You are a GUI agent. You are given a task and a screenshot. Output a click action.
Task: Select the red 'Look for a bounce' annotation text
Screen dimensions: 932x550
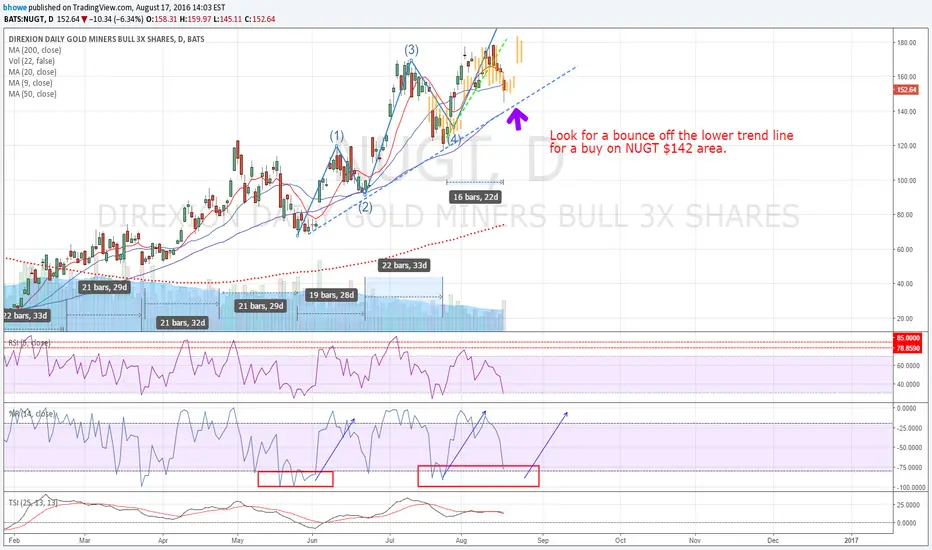(x=671, y=142)
